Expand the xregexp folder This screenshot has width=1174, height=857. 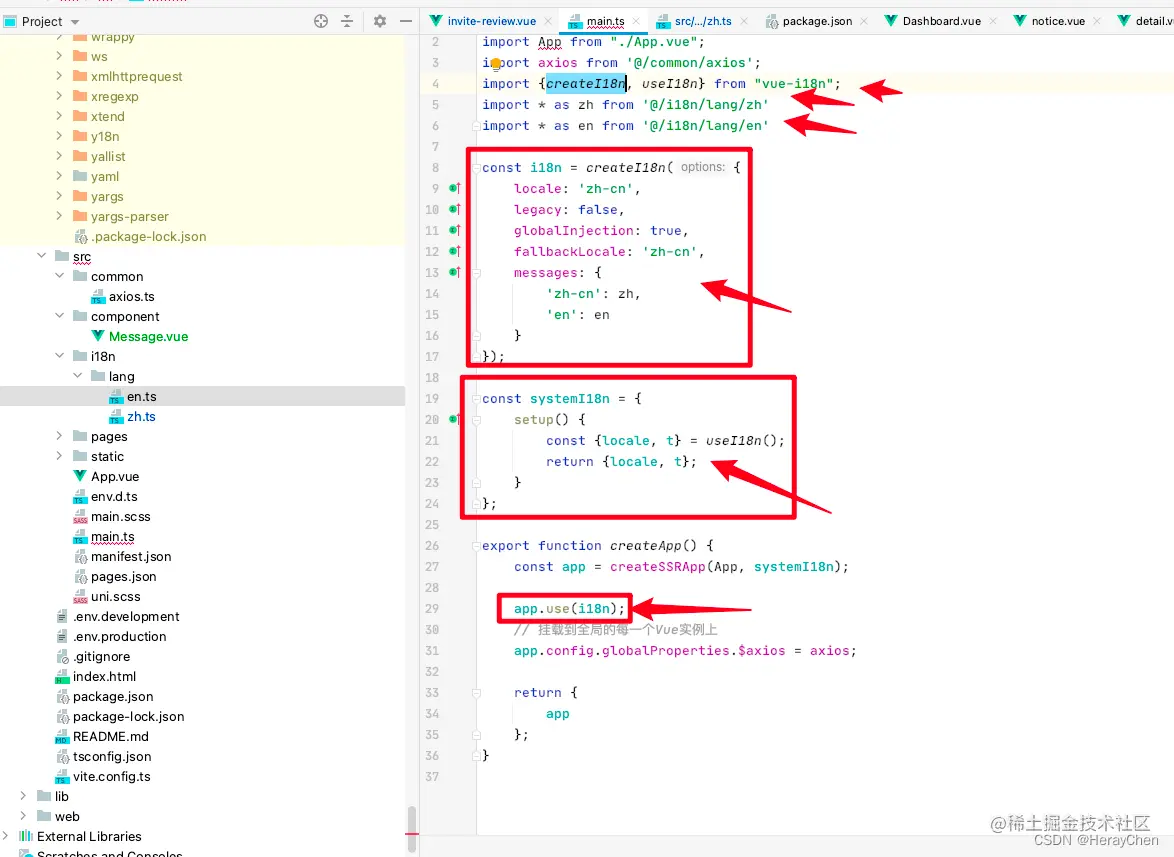point(59,96)
